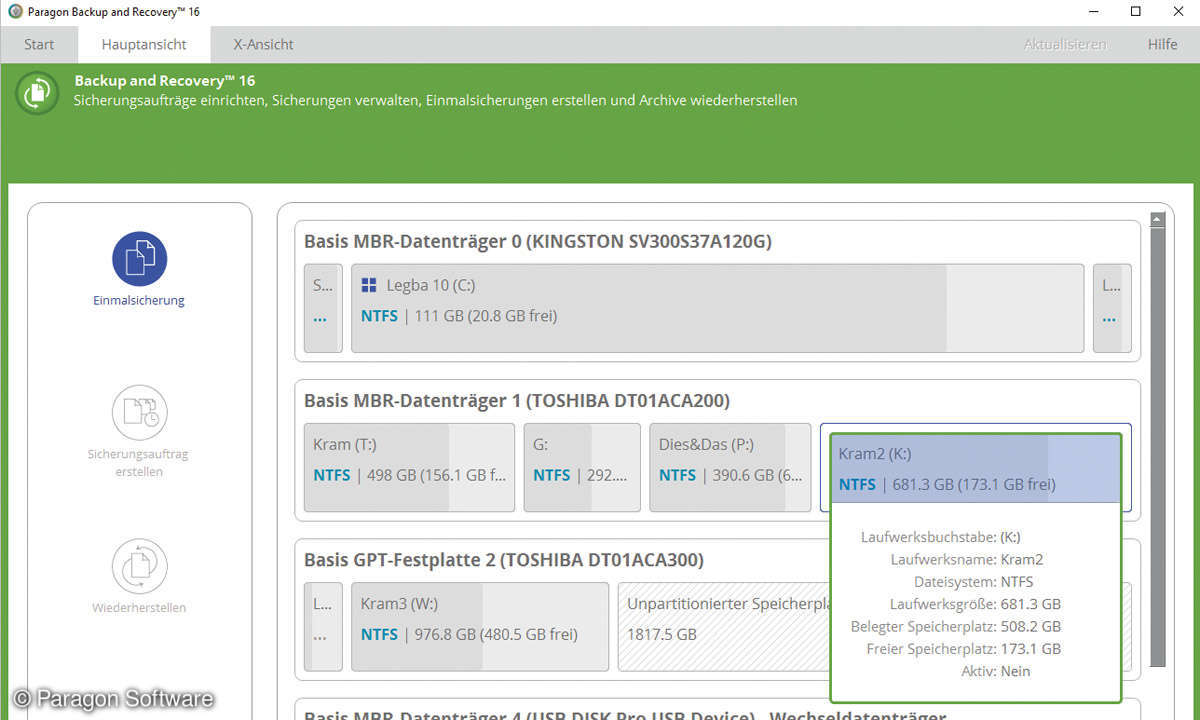Click the Einmalsicherung icon

point(139,259)
